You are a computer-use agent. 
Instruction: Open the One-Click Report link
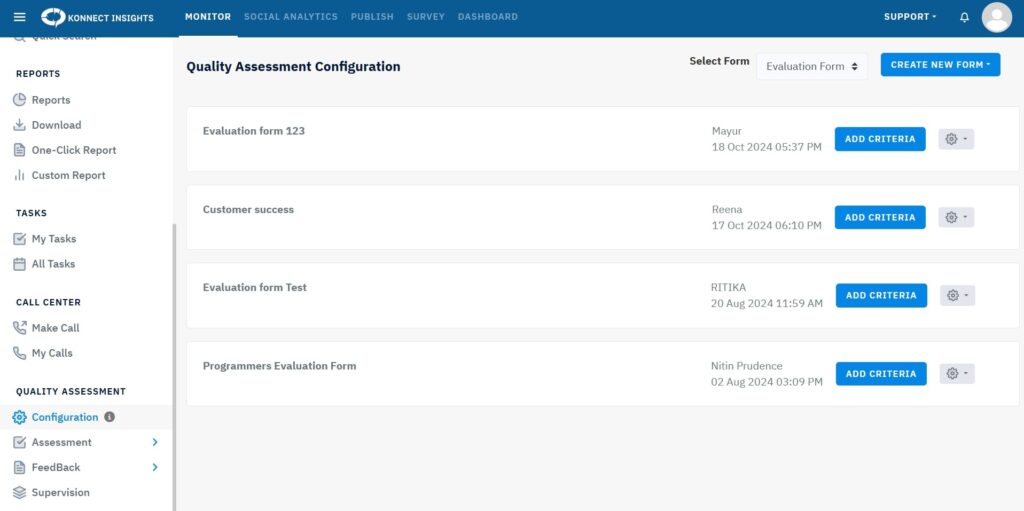(74, 150)
